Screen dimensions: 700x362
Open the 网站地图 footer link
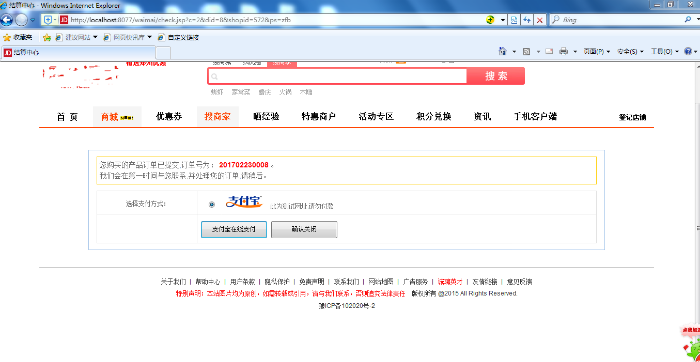click(x=380, y=282)
